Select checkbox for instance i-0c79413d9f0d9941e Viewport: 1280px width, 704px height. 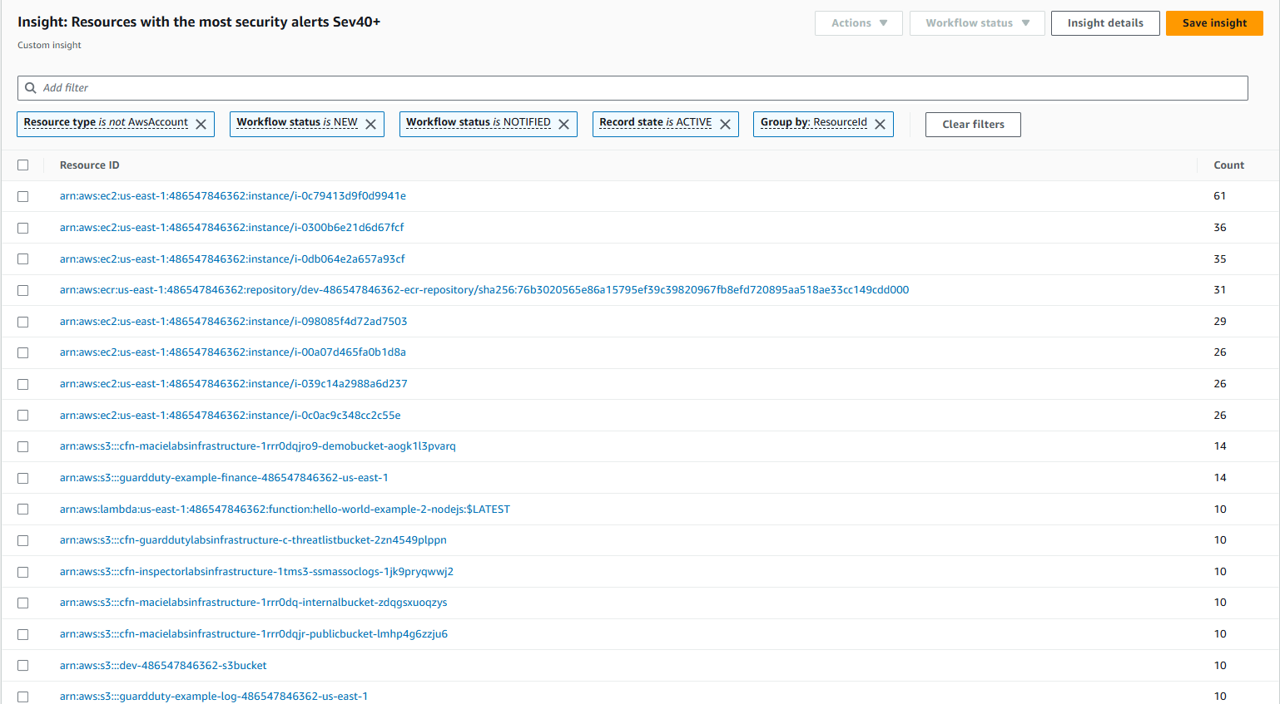[x=23, y=197]
